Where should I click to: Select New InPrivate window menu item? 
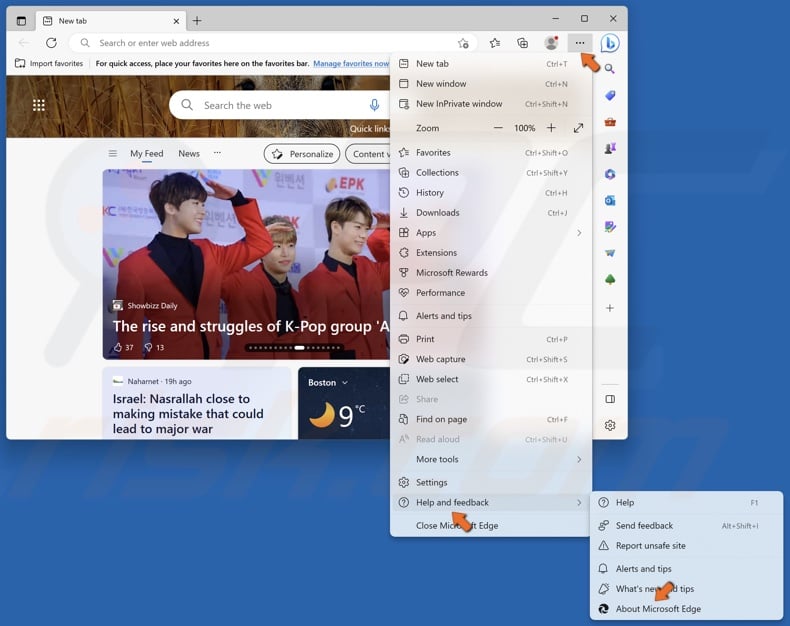coord(491,104)
